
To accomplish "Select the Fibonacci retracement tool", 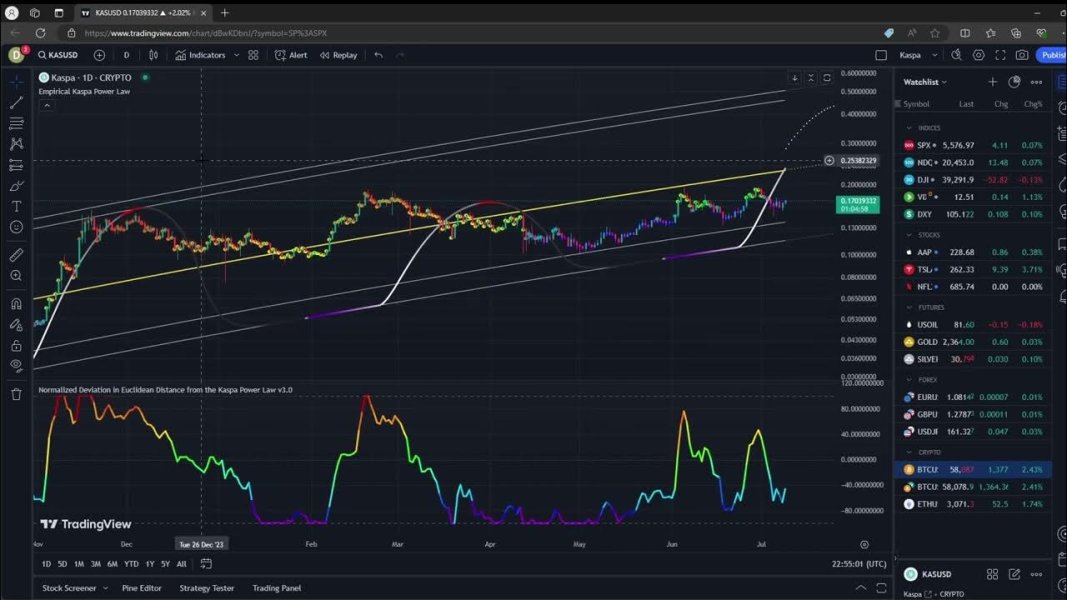I will pos(16,123).
